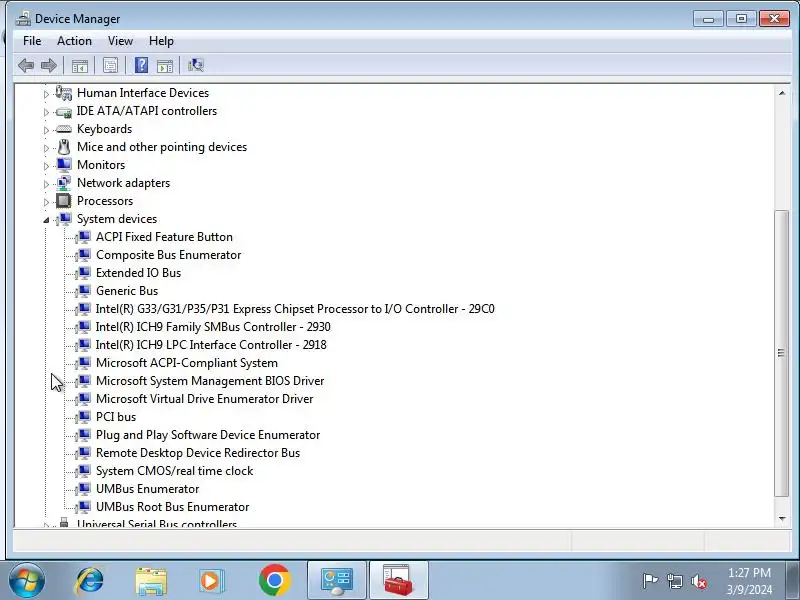Launch Internet Explorer from the taskbar
This screenshot has height=600, width=800.
pyautogui.click(x=90, y=581)
